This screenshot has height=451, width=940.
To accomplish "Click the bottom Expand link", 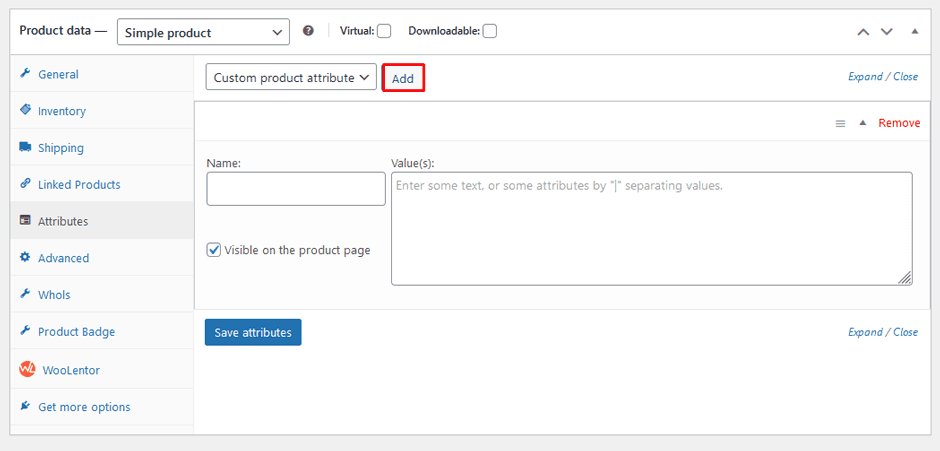I will [865, 332].
